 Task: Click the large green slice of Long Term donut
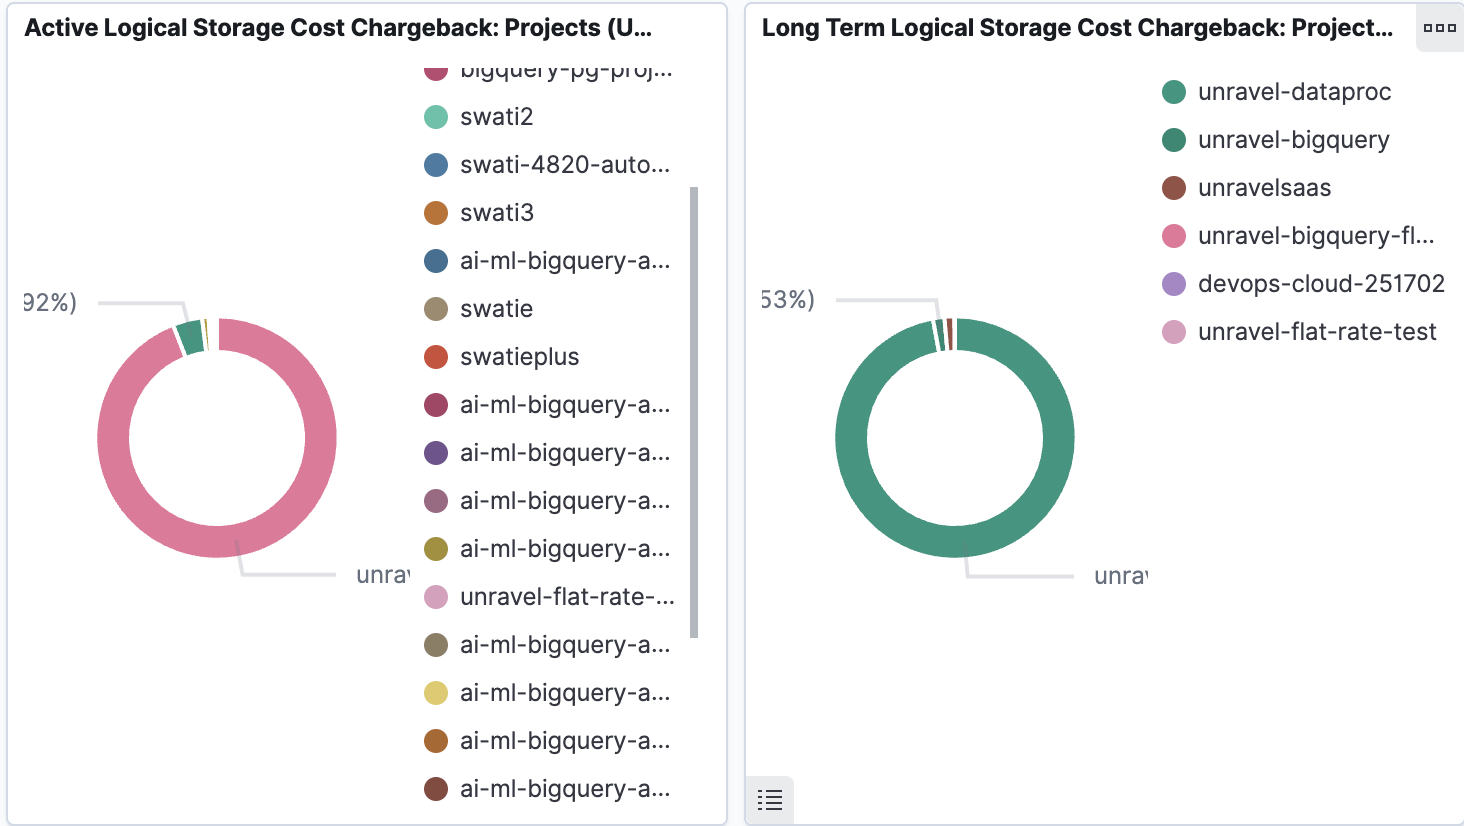955,541
